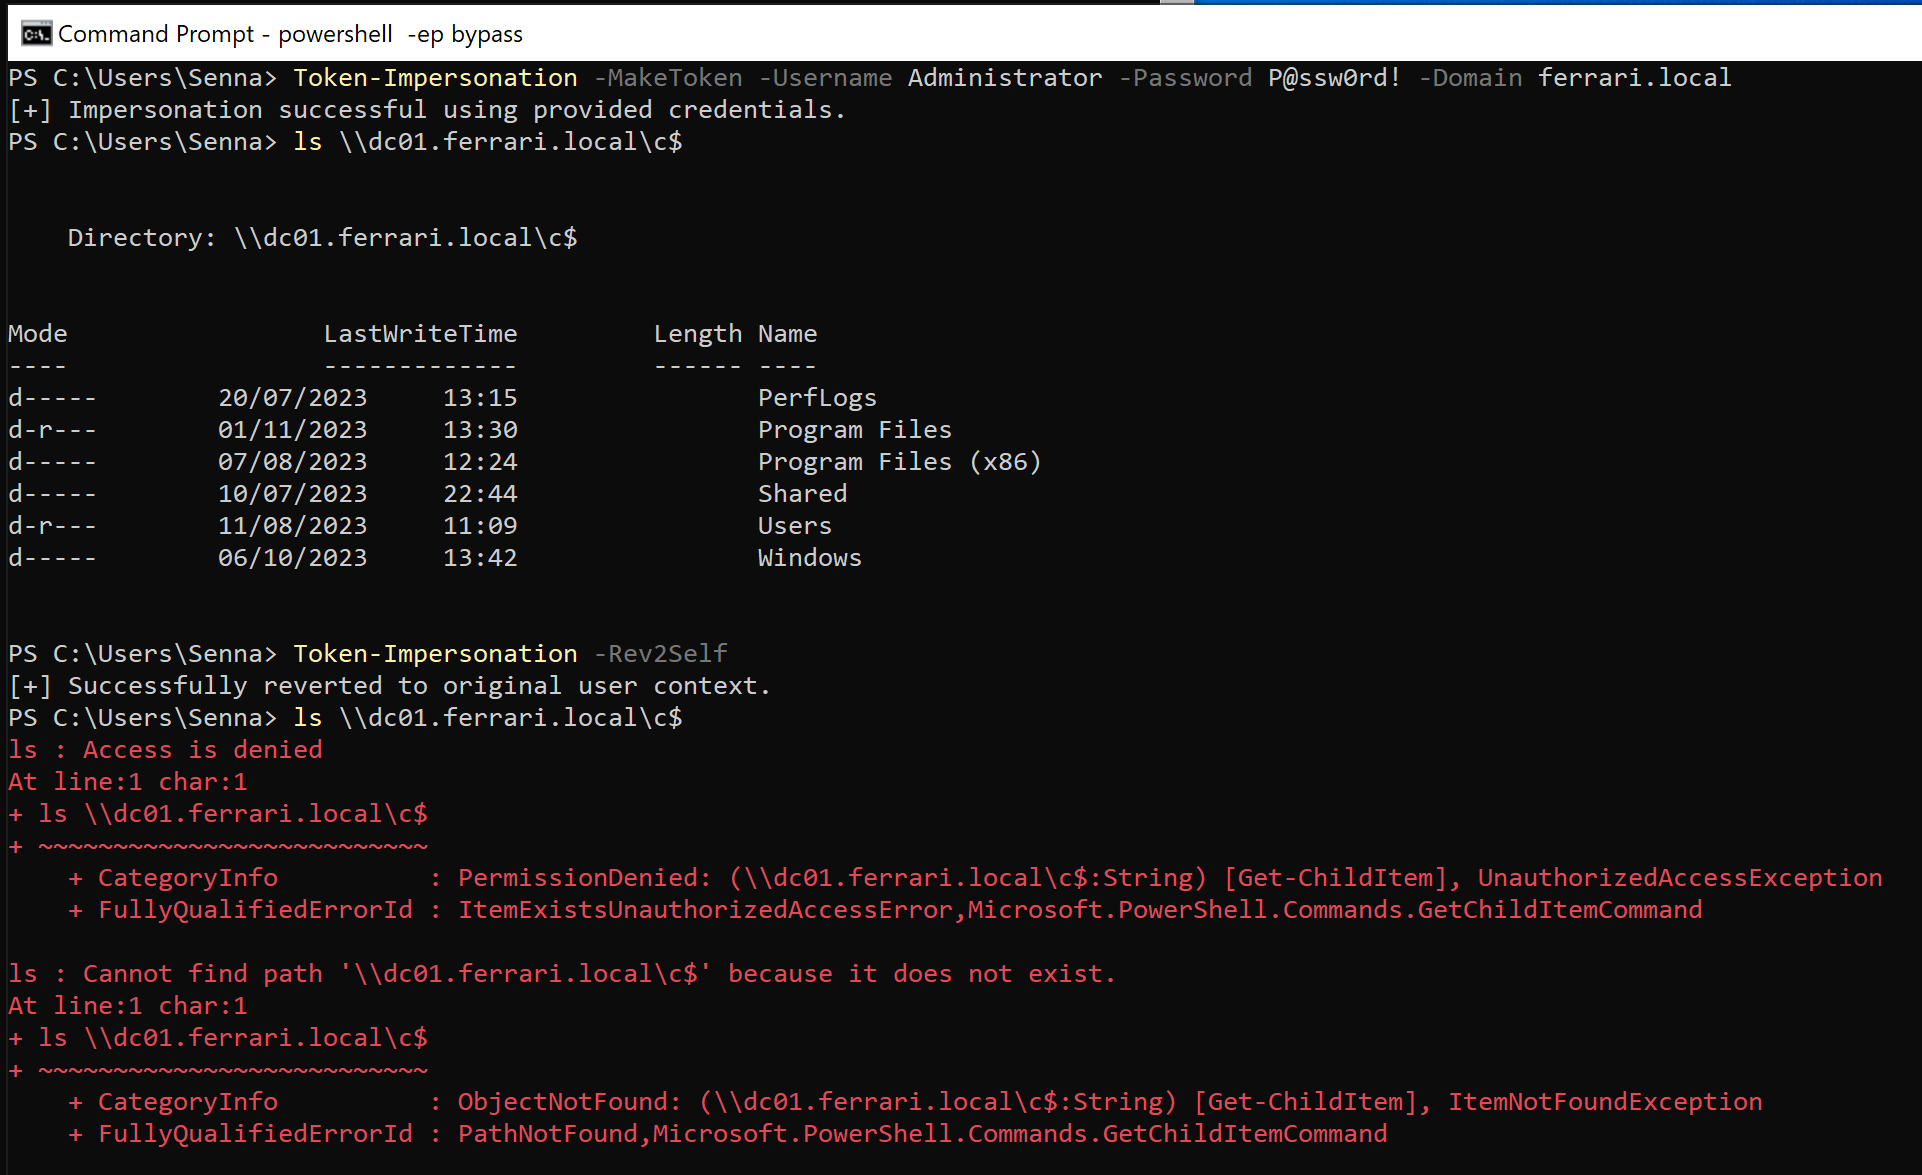Image resolution: width=1922 pixels, height=1175 pixels.
Task: Click the Users directory name
Action: tap(794, 526)
